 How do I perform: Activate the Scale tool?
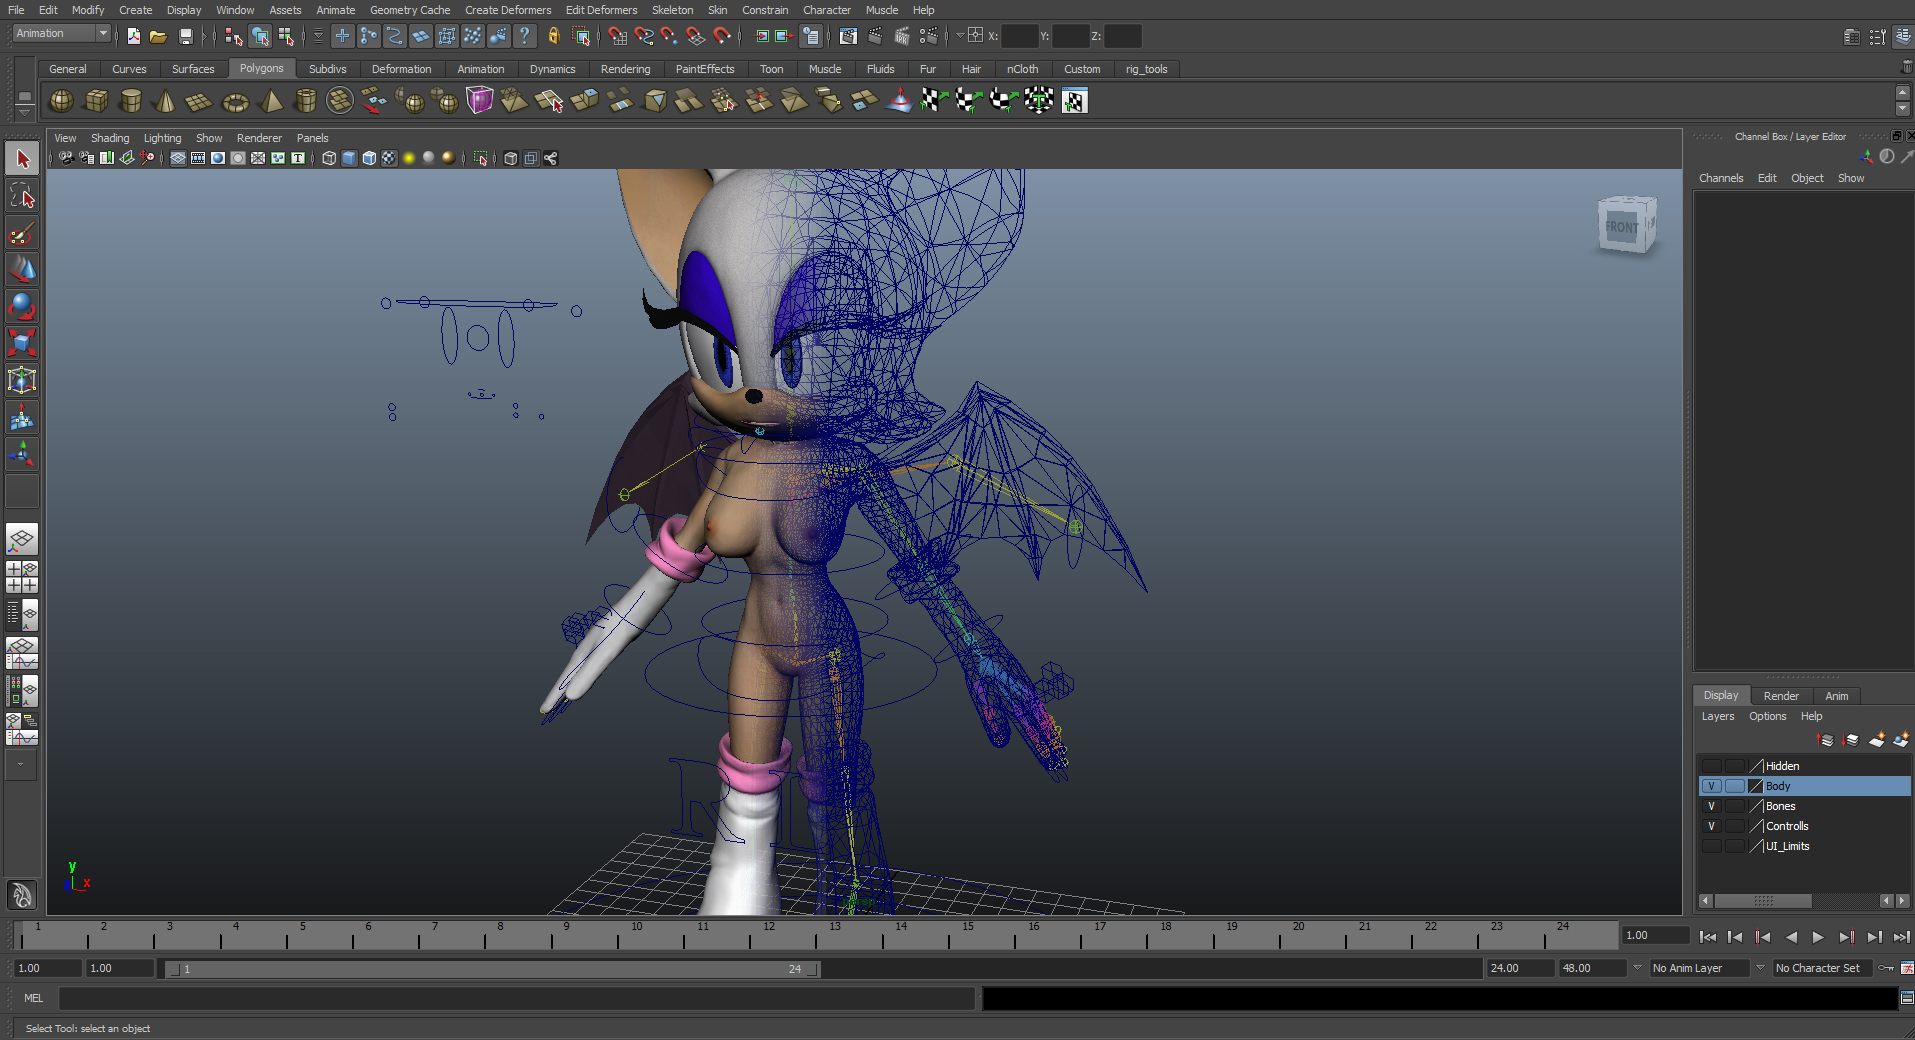point(22,343)
